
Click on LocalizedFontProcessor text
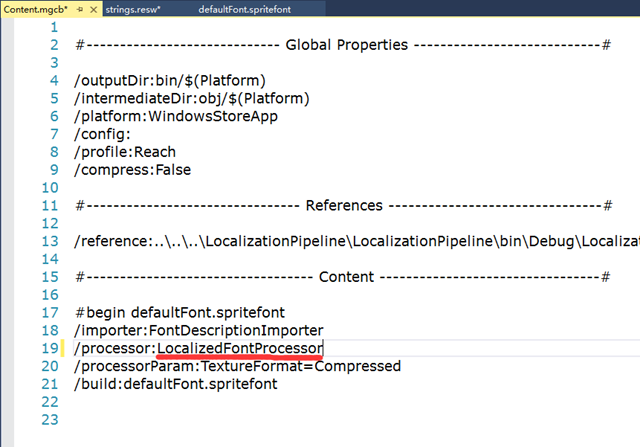[x=240, y=348]
